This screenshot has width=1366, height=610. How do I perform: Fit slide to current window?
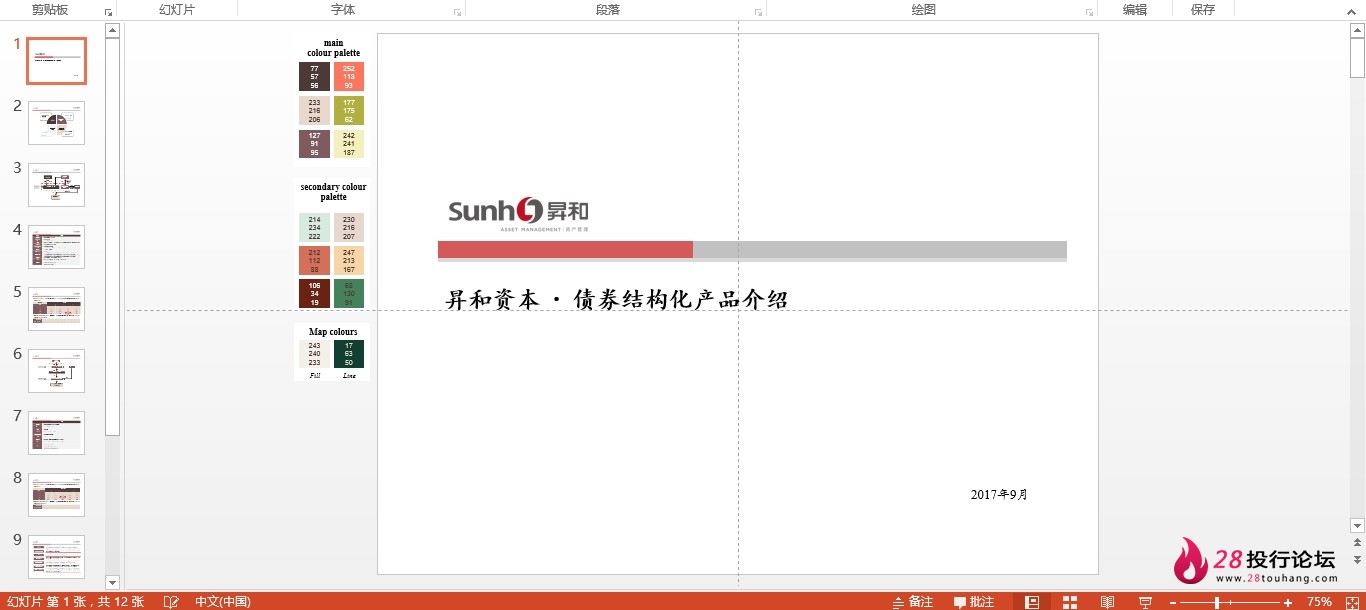click(1350, 602)
